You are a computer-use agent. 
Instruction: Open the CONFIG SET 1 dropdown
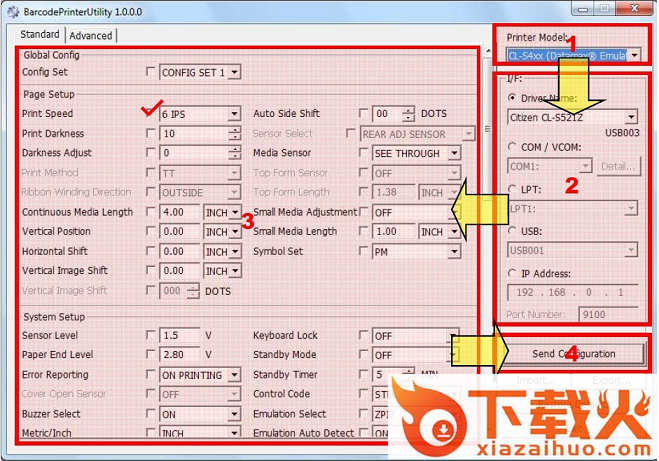tap(235, 72)
